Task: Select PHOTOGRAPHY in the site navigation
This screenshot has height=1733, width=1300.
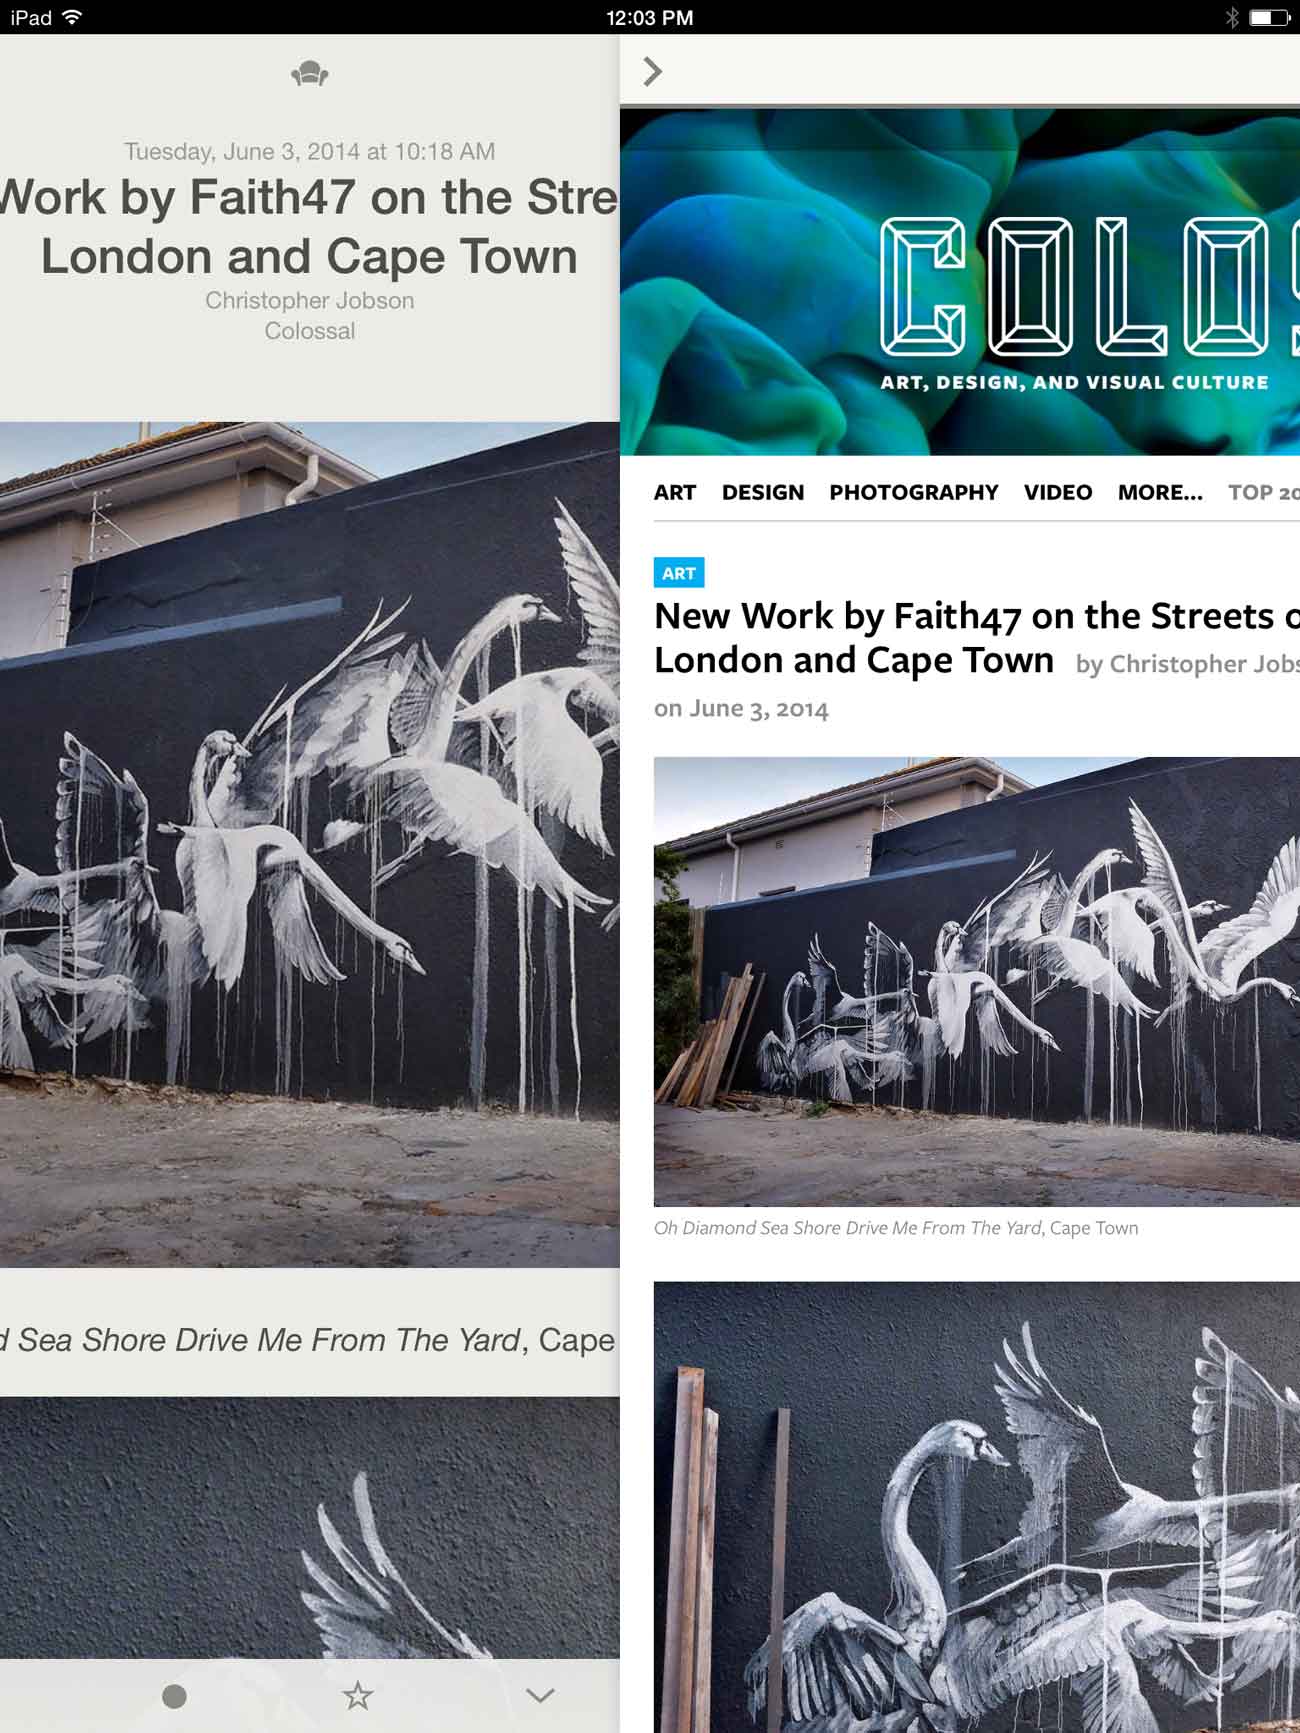Action: coord(914,492)
